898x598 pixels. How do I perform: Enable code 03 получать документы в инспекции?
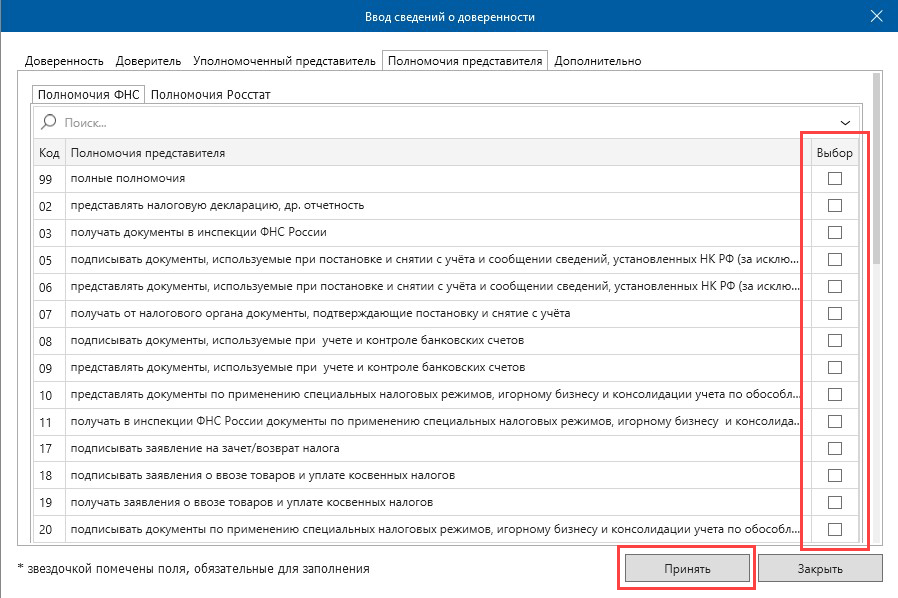834,233
